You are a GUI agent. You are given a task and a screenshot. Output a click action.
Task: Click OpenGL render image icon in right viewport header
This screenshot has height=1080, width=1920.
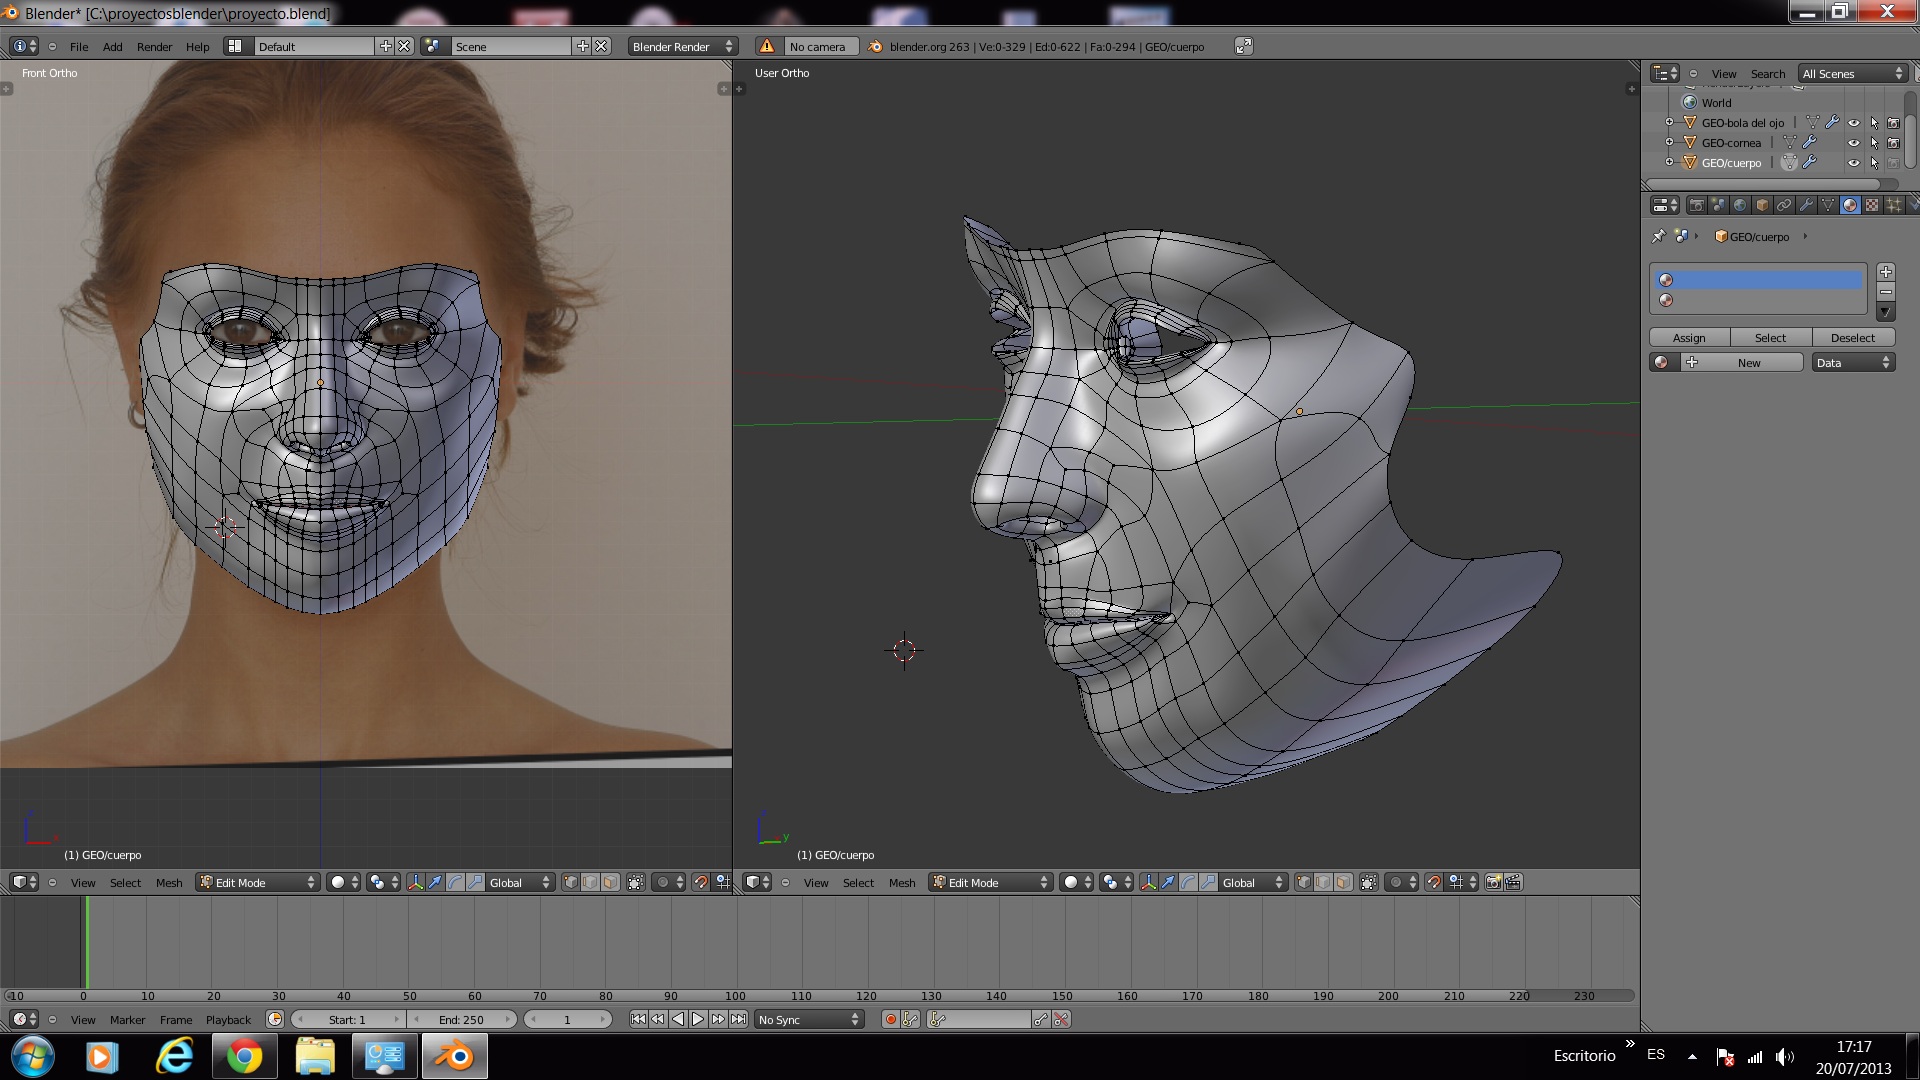coord(1493,882)
